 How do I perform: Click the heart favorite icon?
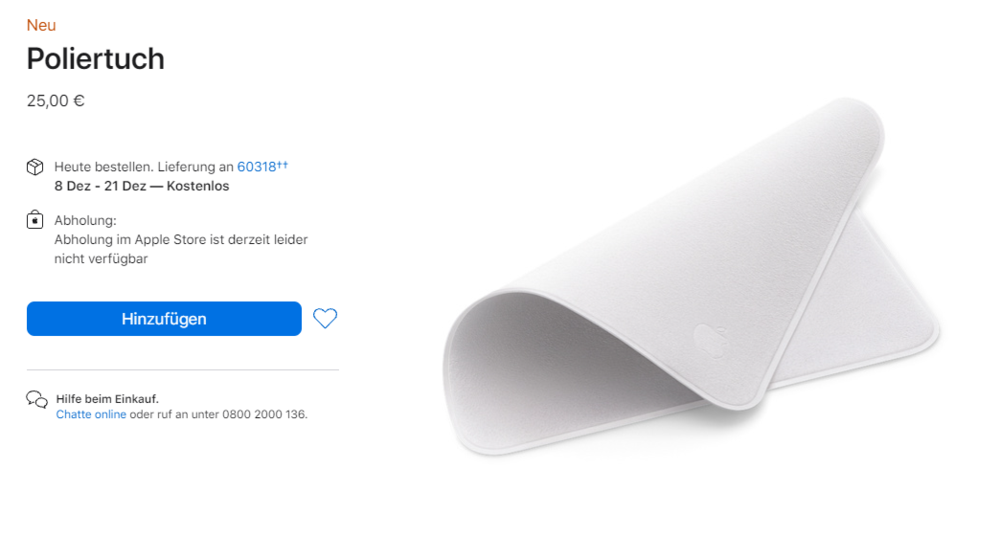(325, 318)
